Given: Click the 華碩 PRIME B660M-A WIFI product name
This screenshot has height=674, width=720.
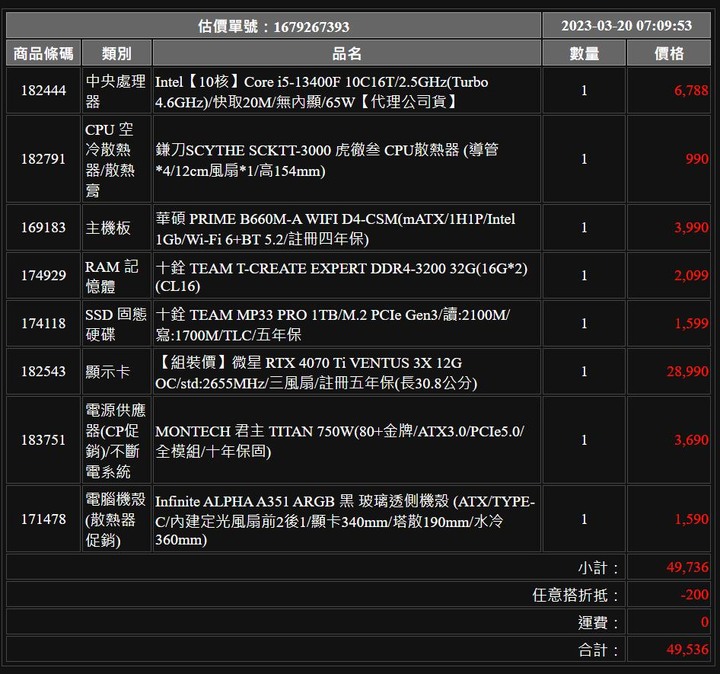Looking at the screenshot, I should [335, 229].
